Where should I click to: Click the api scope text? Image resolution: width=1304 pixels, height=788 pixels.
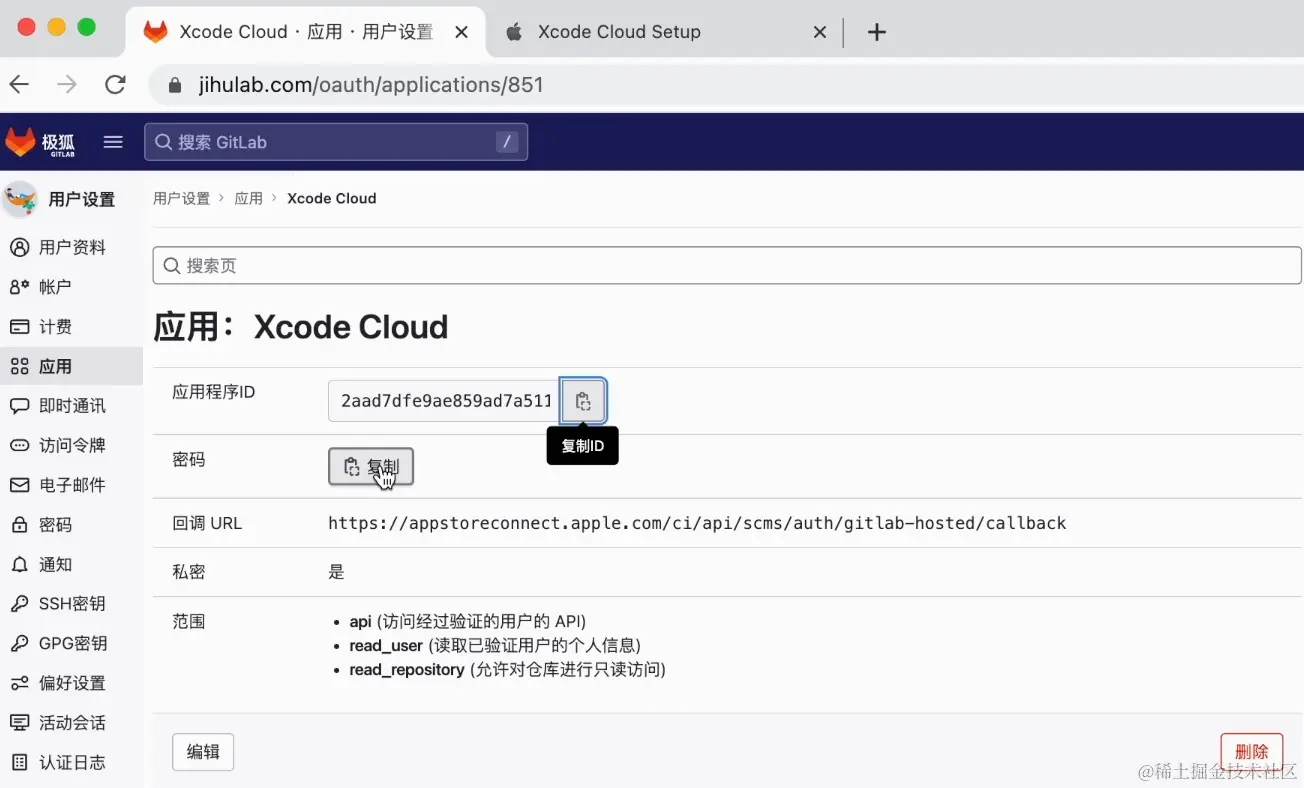point(360,622)
